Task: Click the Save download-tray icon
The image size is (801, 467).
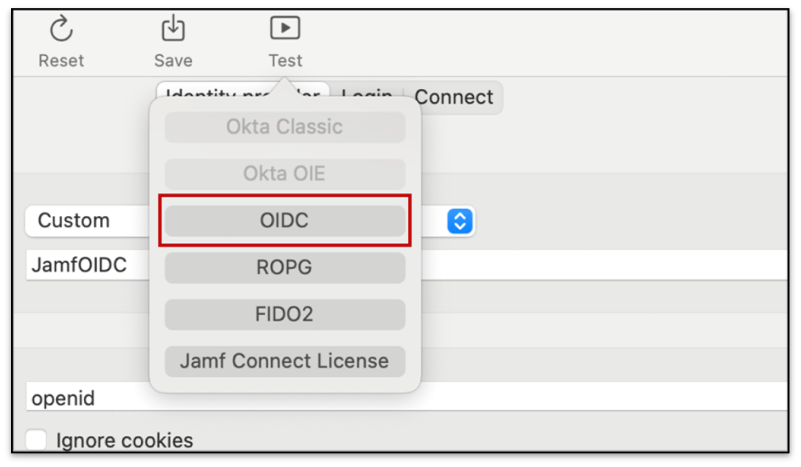Action: (173, 28)
